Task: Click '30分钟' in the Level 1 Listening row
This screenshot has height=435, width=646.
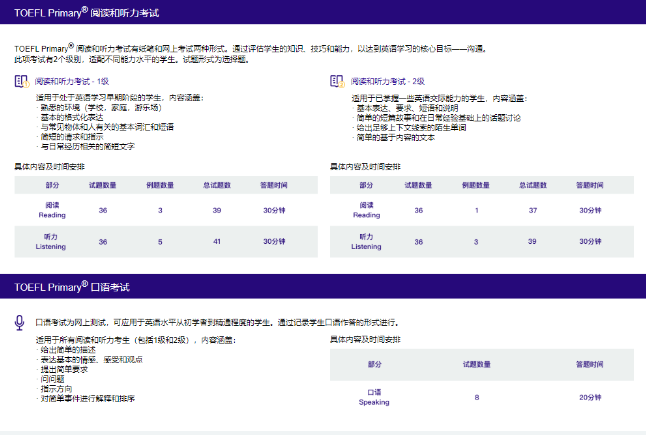Action: pyautogui.click(x=274, y=242)
